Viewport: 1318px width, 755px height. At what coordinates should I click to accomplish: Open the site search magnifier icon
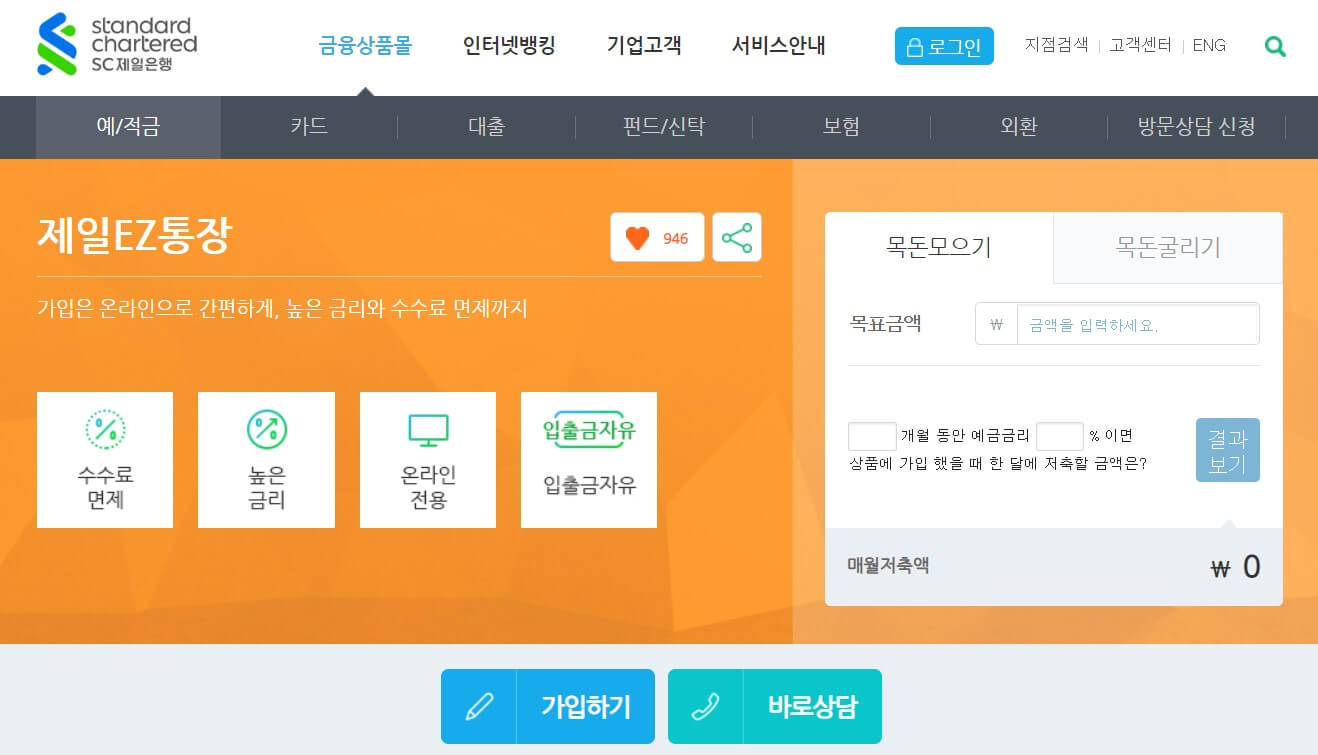point(1275,46)
